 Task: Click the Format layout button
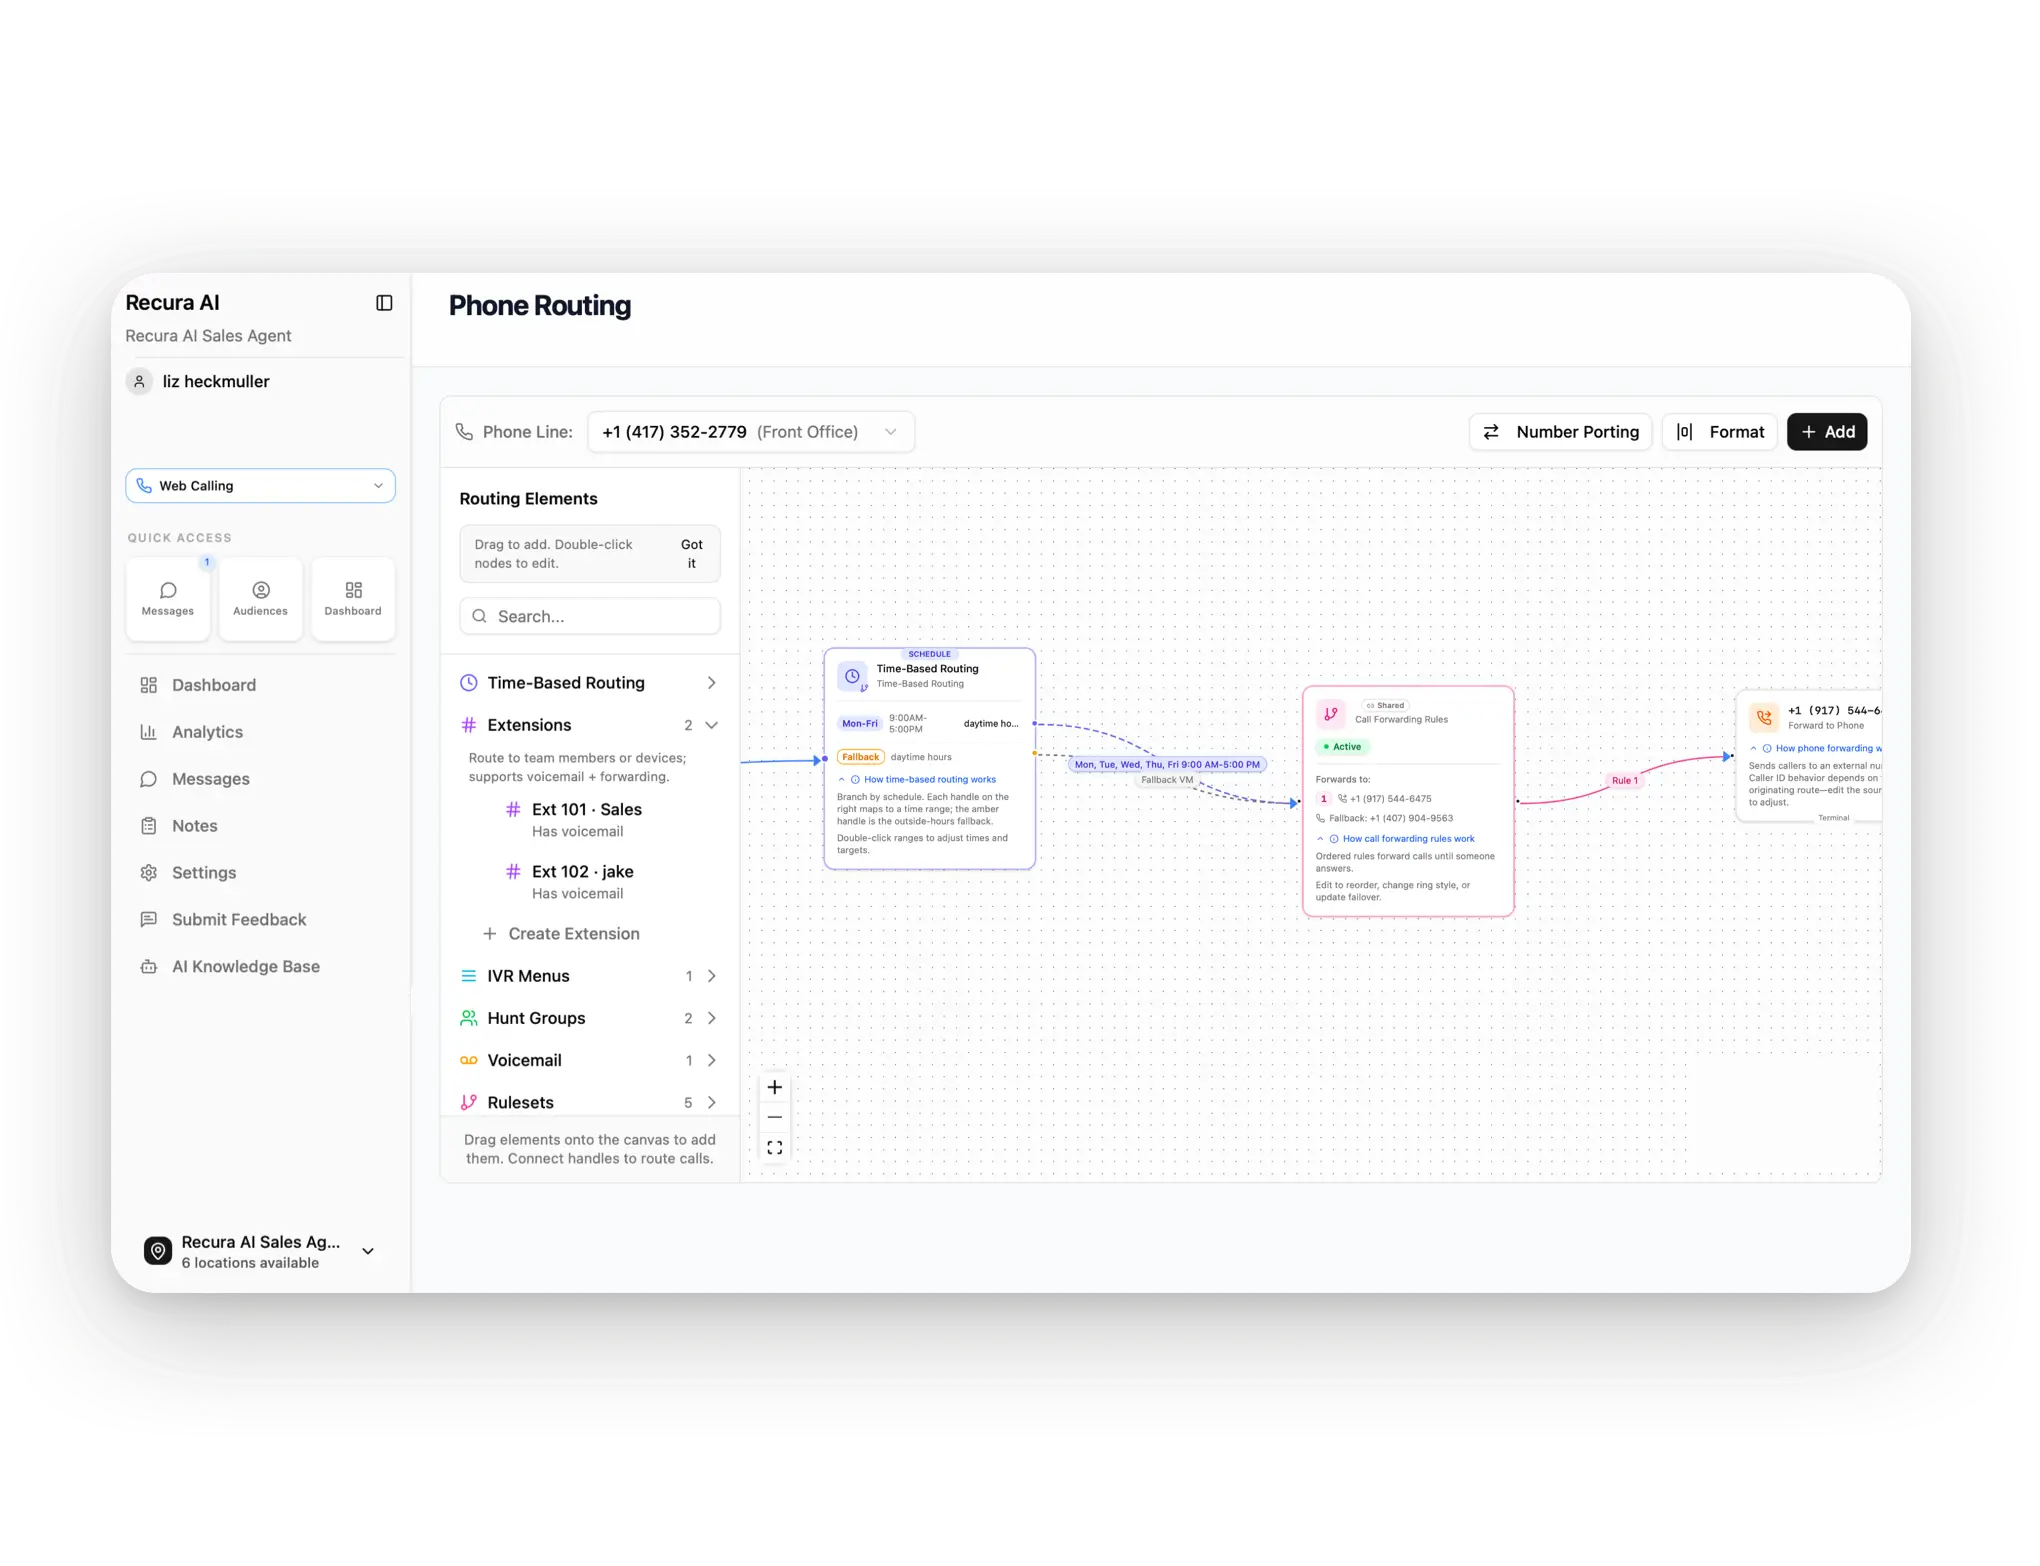[1720, 432]
